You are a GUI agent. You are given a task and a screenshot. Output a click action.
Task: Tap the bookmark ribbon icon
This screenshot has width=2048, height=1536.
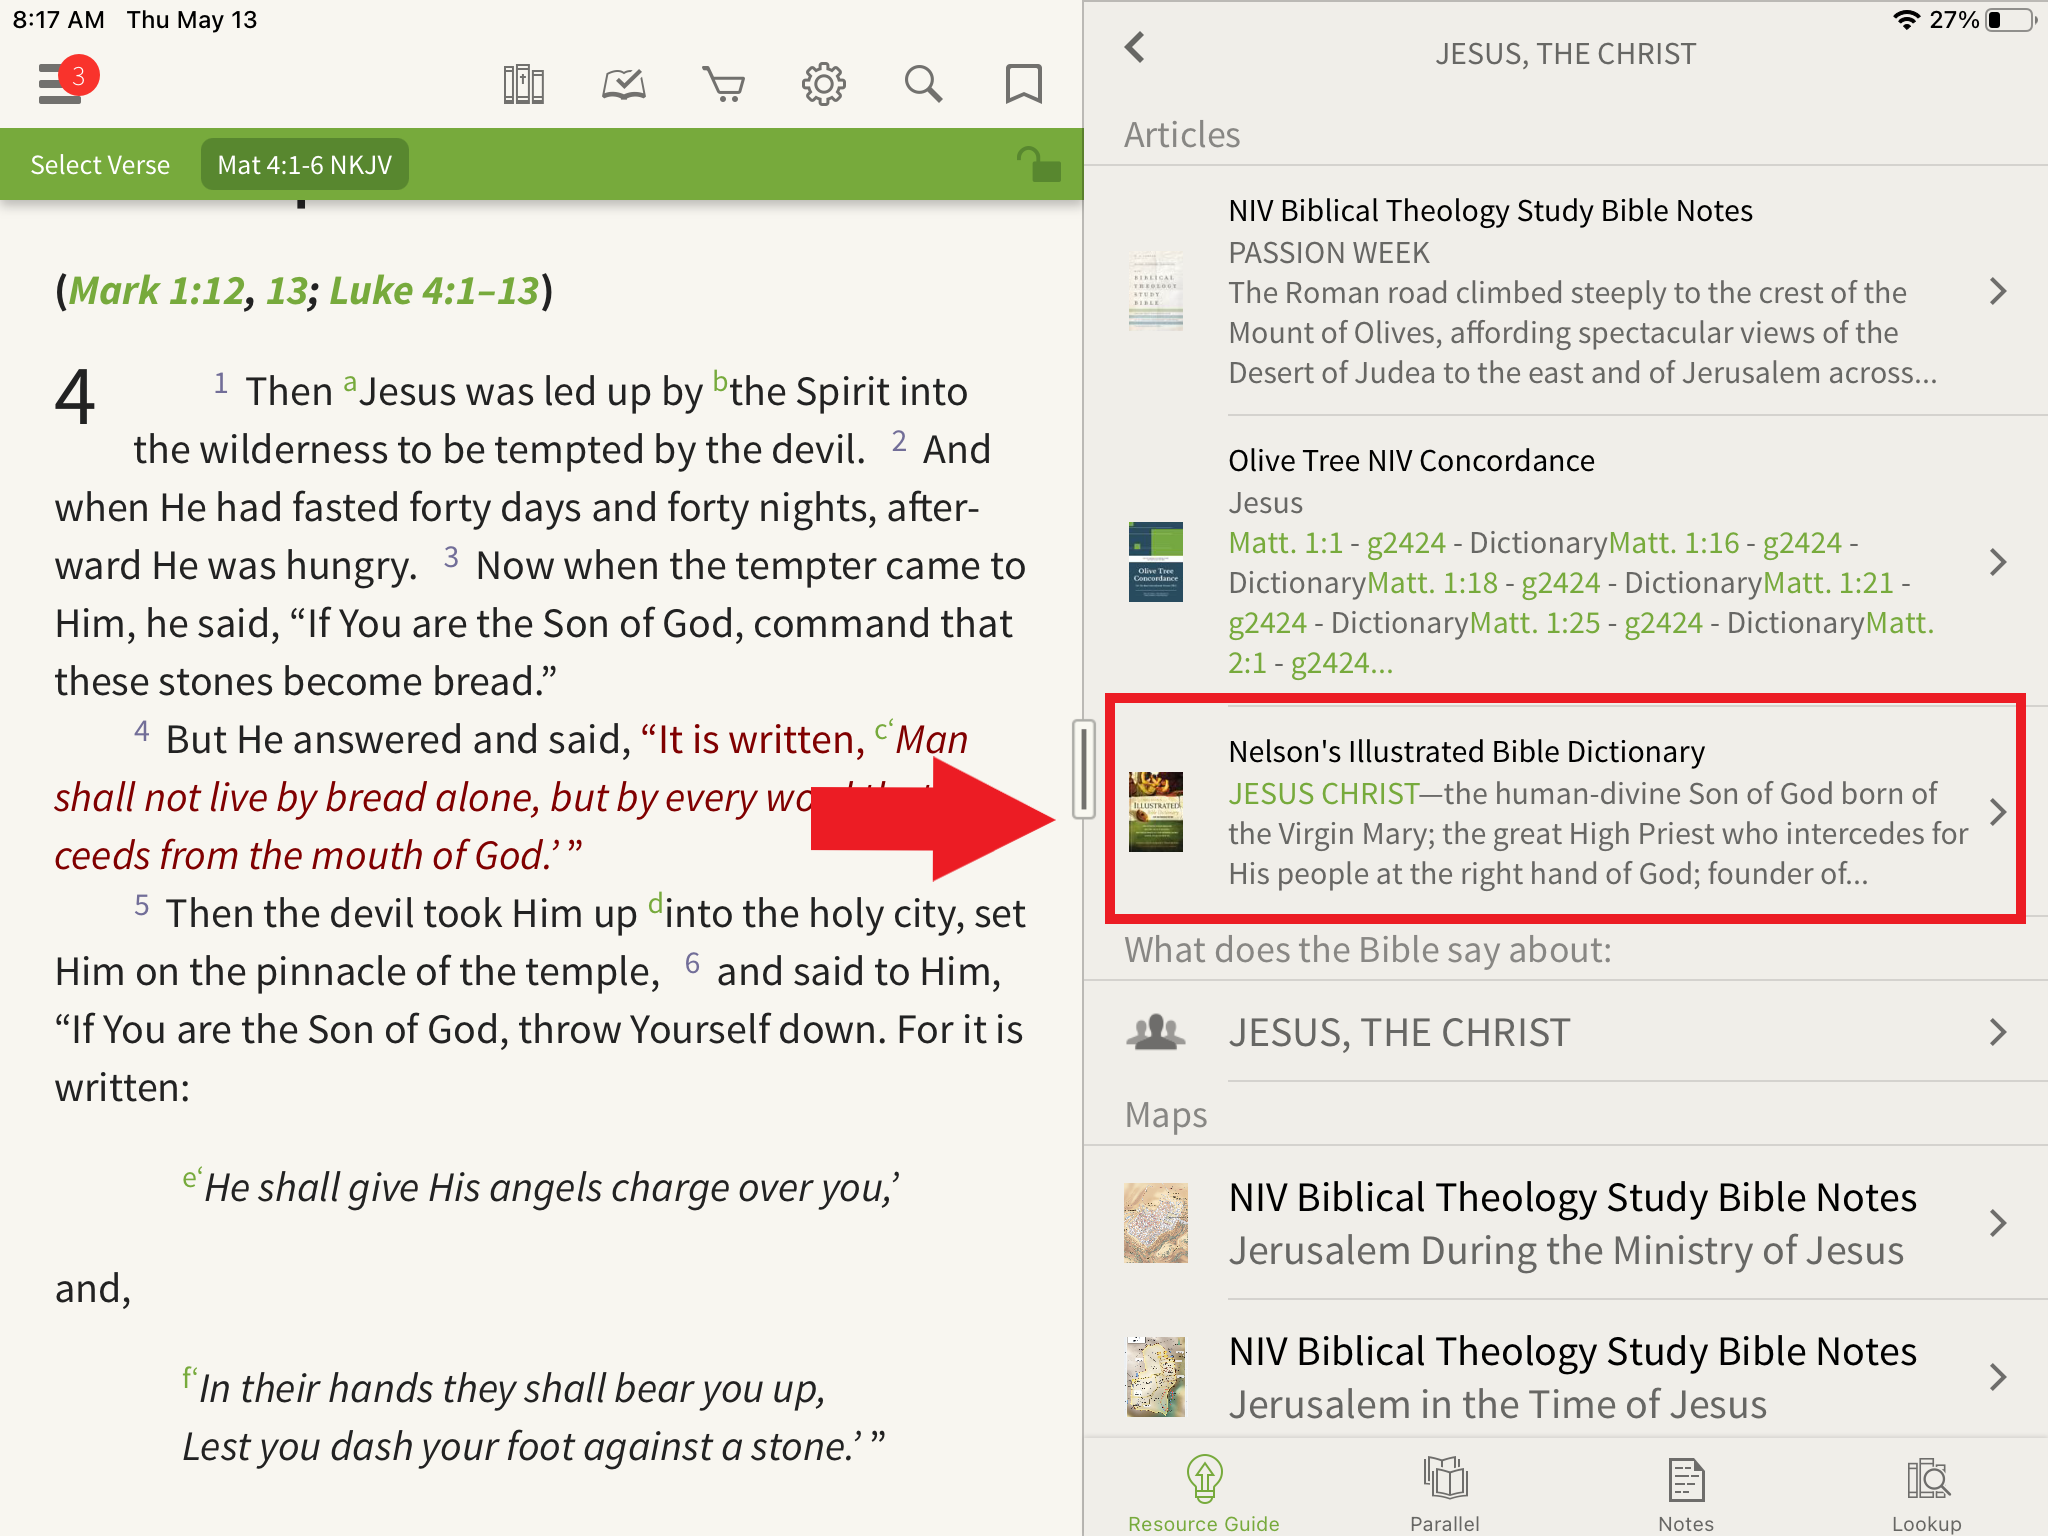click(x=1023, y=84)
